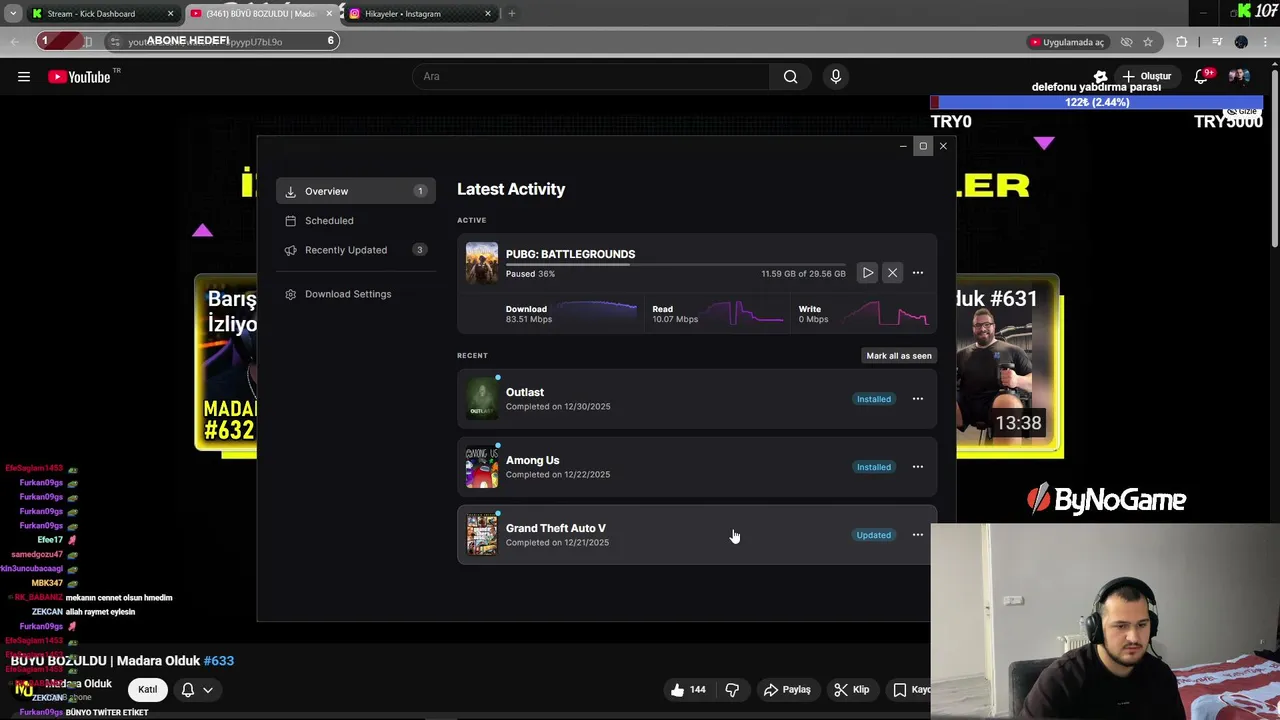Click the Outlast game thumbnail
The height and width of the screenshot is (720, 1280).
(x=482, y=399)
